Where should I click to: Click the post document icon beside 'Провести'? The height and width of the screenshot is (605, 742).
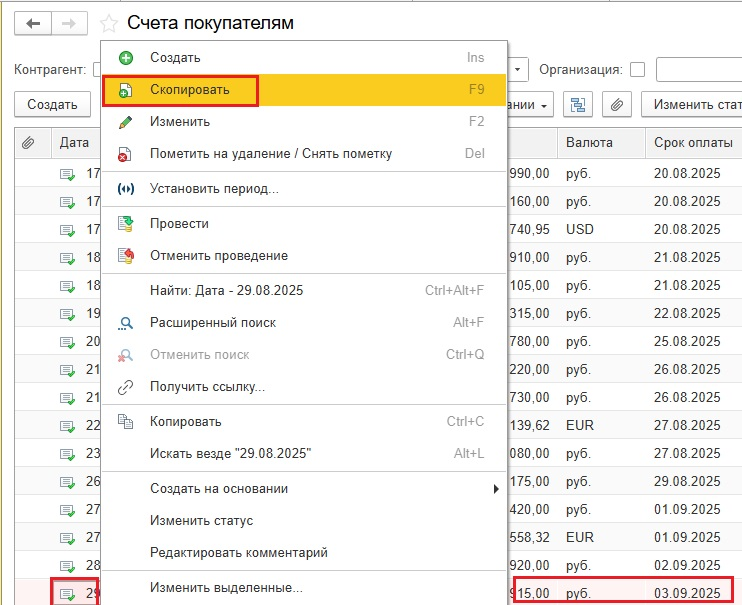click(125, 224)
